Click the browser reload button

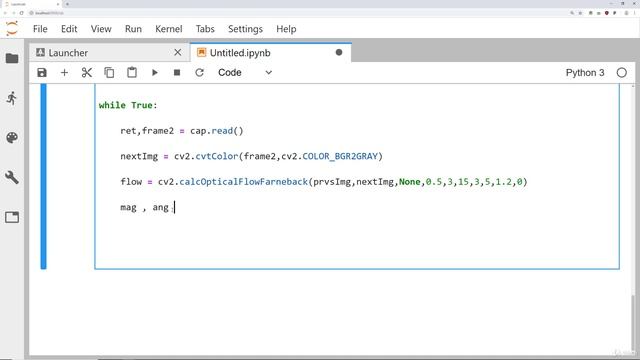pos(22,13)
